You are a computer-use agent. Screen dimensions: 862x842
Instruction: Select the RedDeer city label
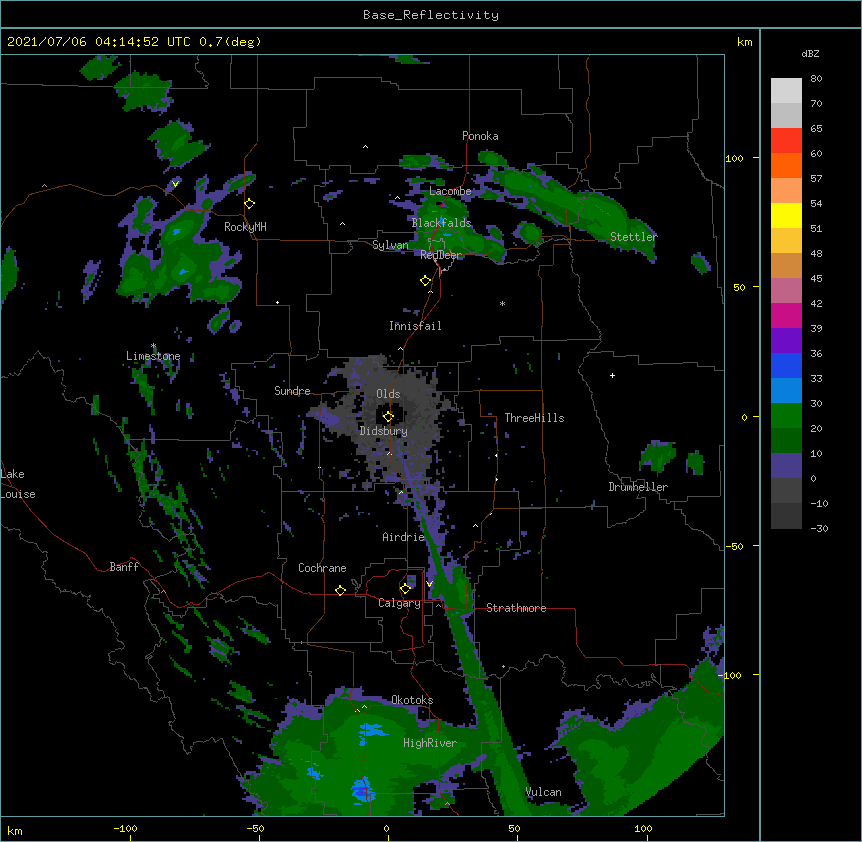coord(441,255)
